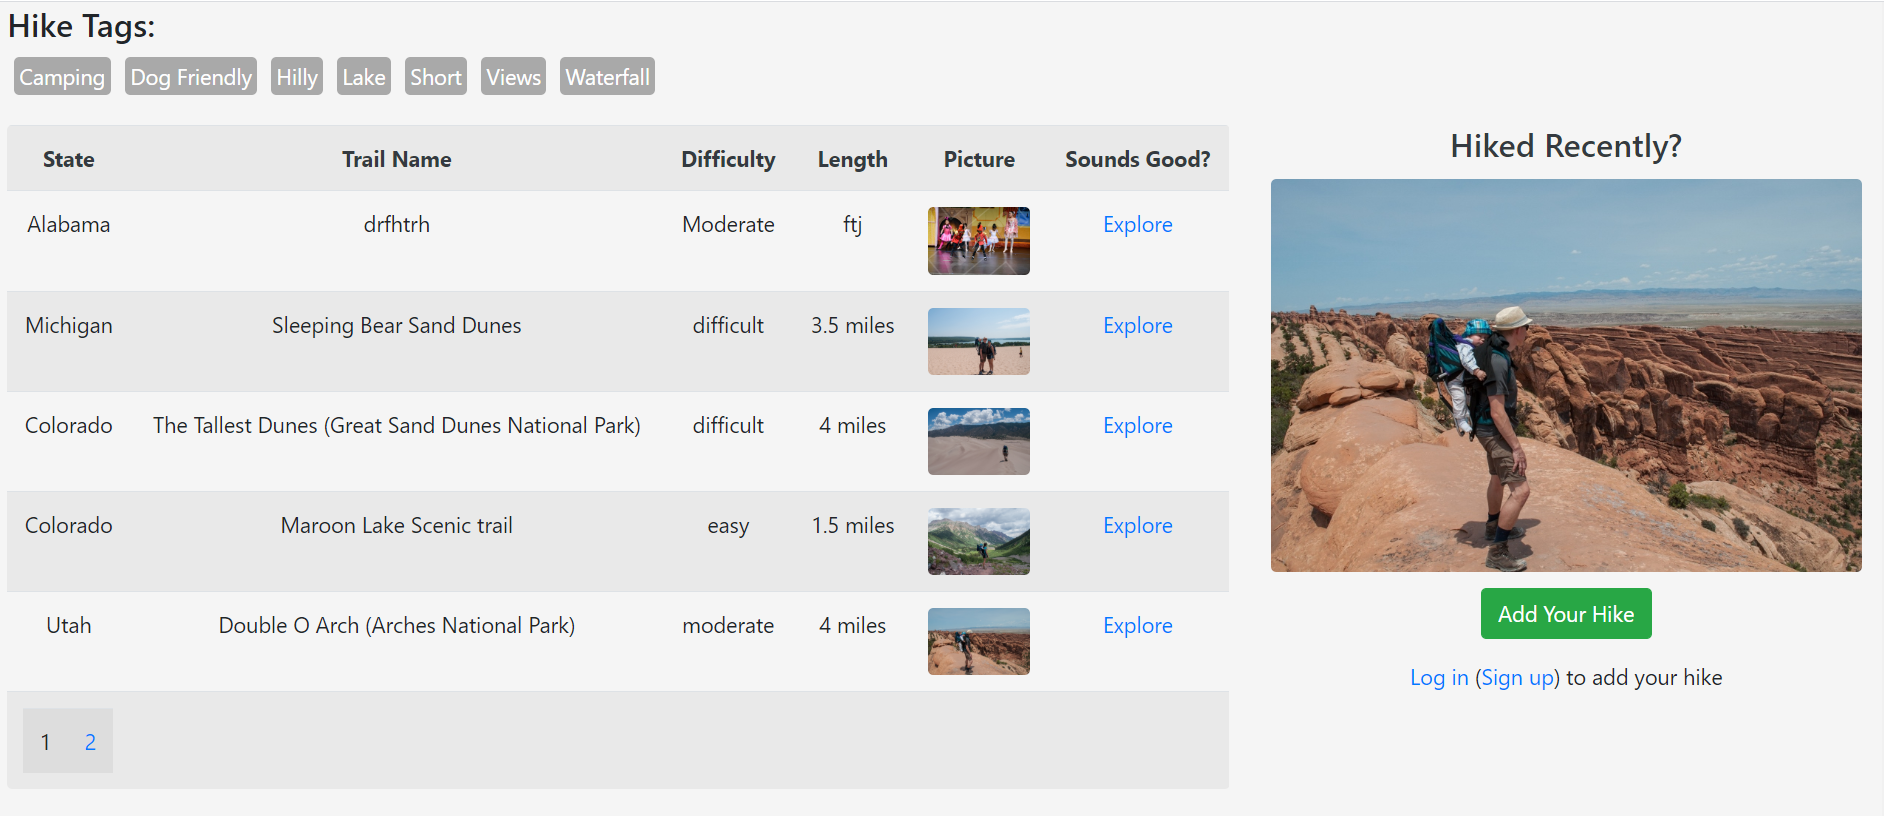This screenshot has width=1884, height=816.
Task: View the Sleeping Bear Sand Dunes thumbnail
Action: [978, 341]
